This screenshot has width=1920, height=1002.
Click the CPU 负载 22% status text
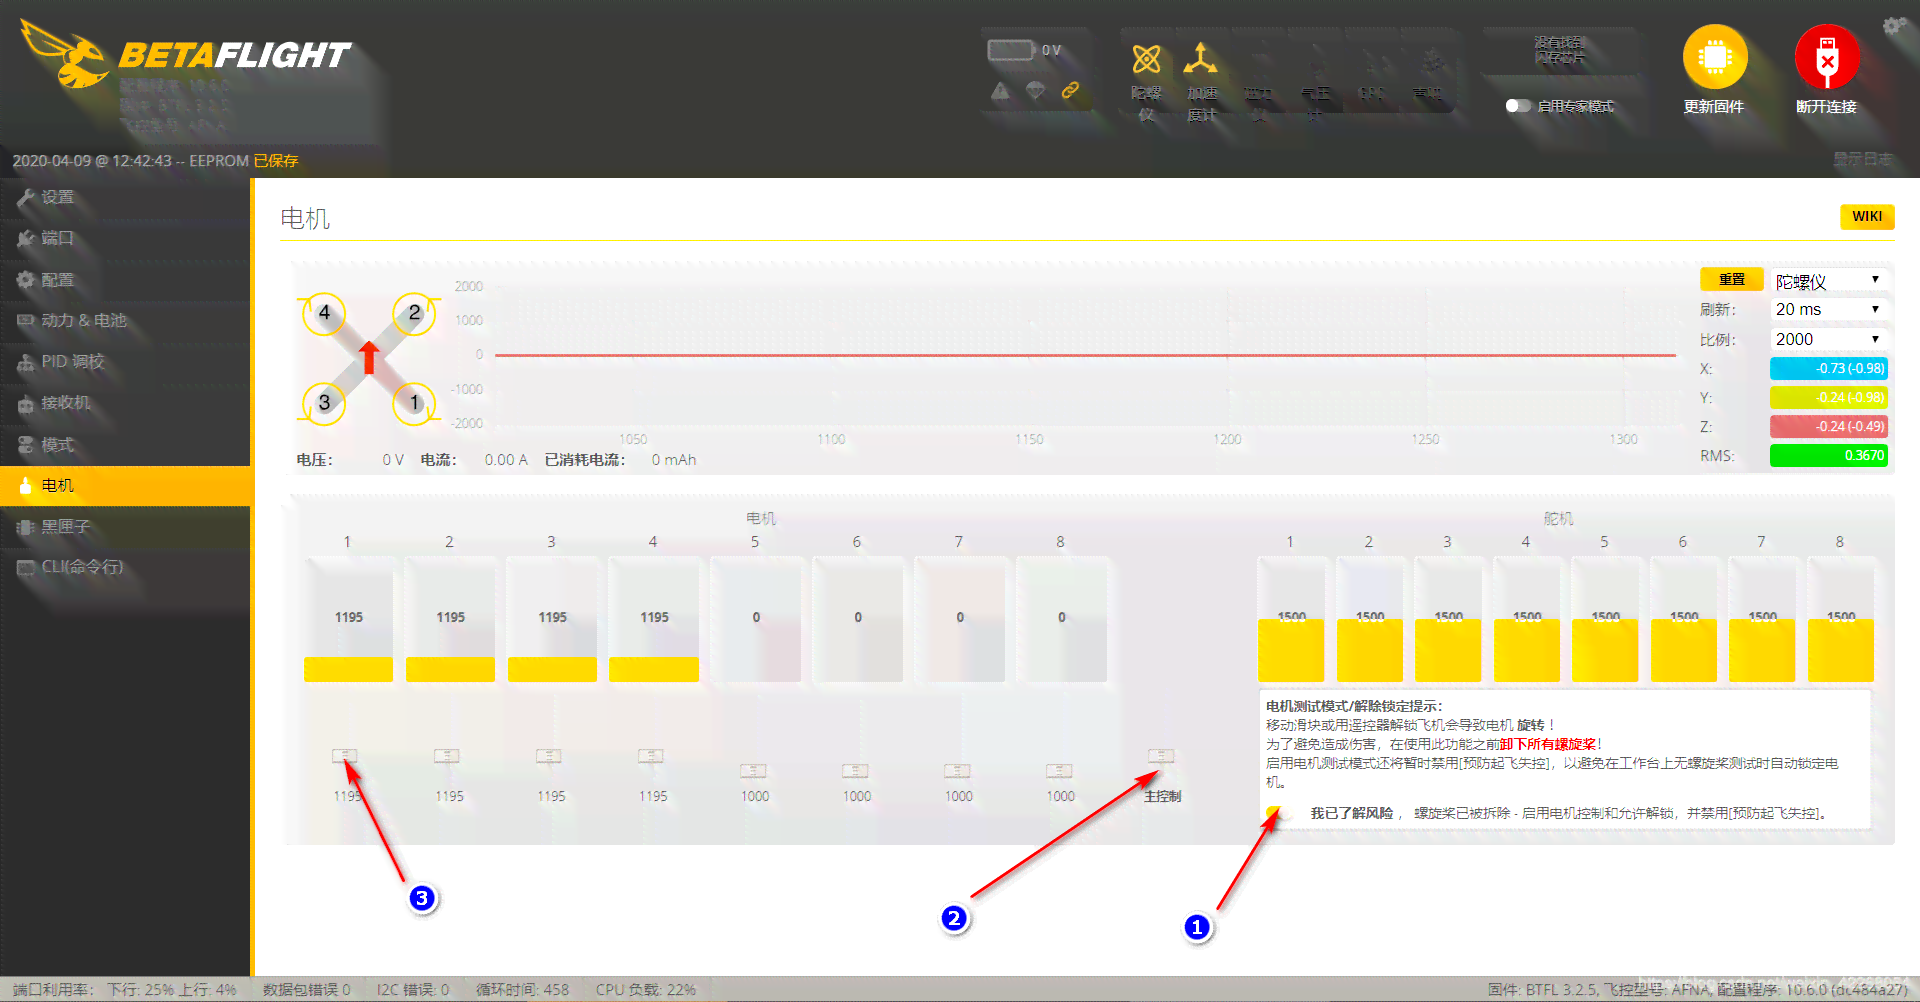coord(646,989)
